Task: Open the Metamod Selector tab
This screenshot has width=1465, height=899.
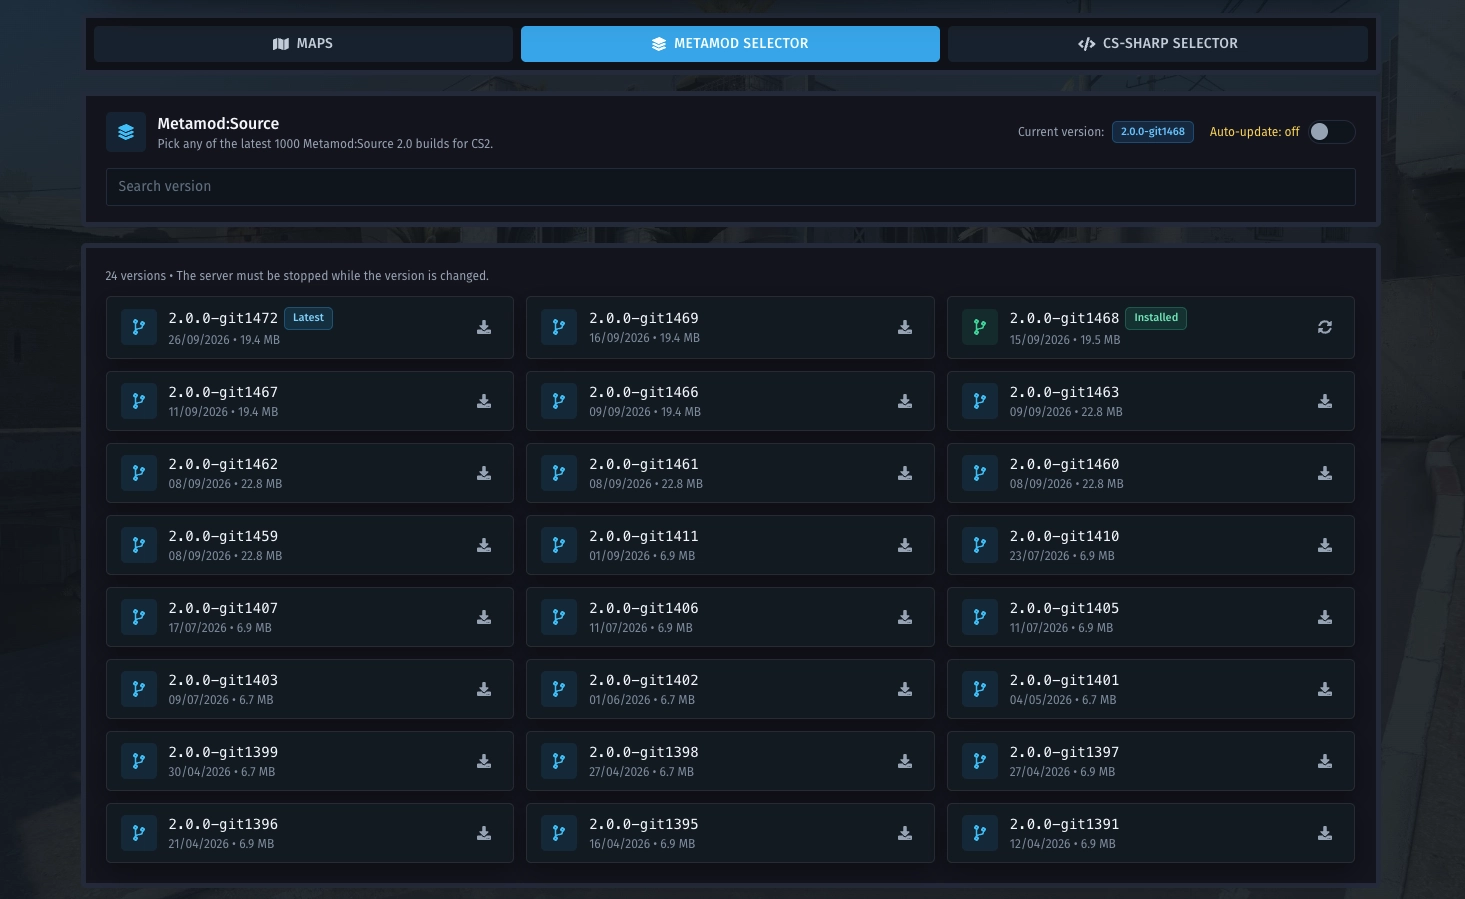Action: pos(730,44)
